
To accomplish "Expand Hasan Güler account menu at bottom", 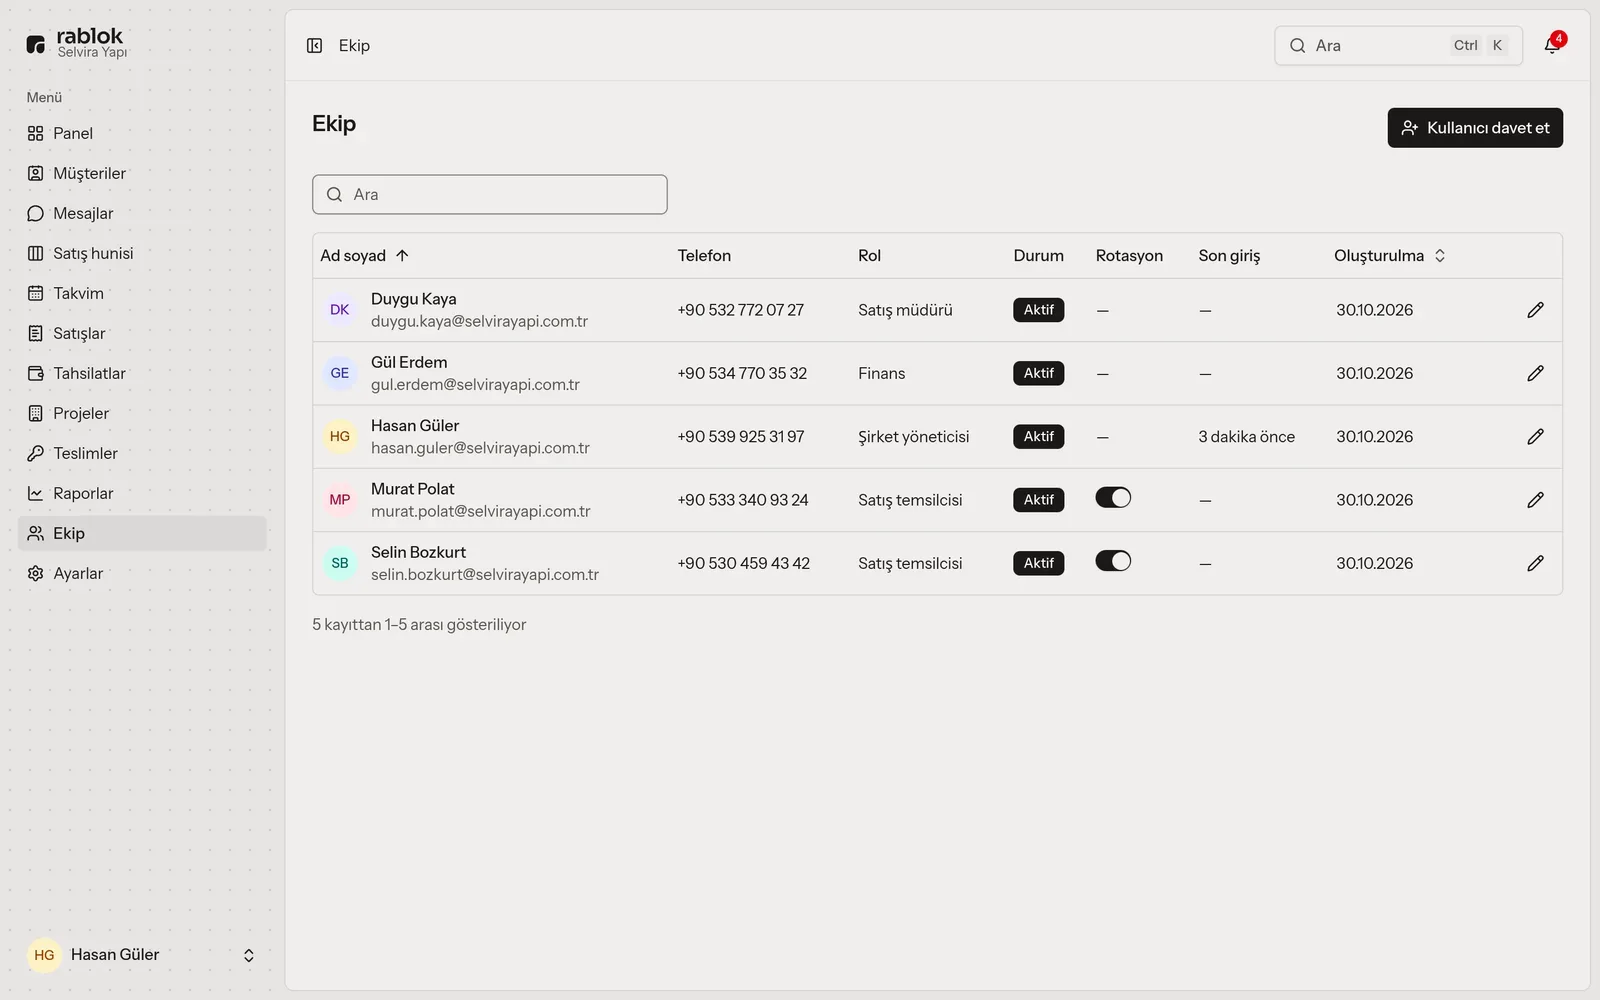I will point(142,955).
